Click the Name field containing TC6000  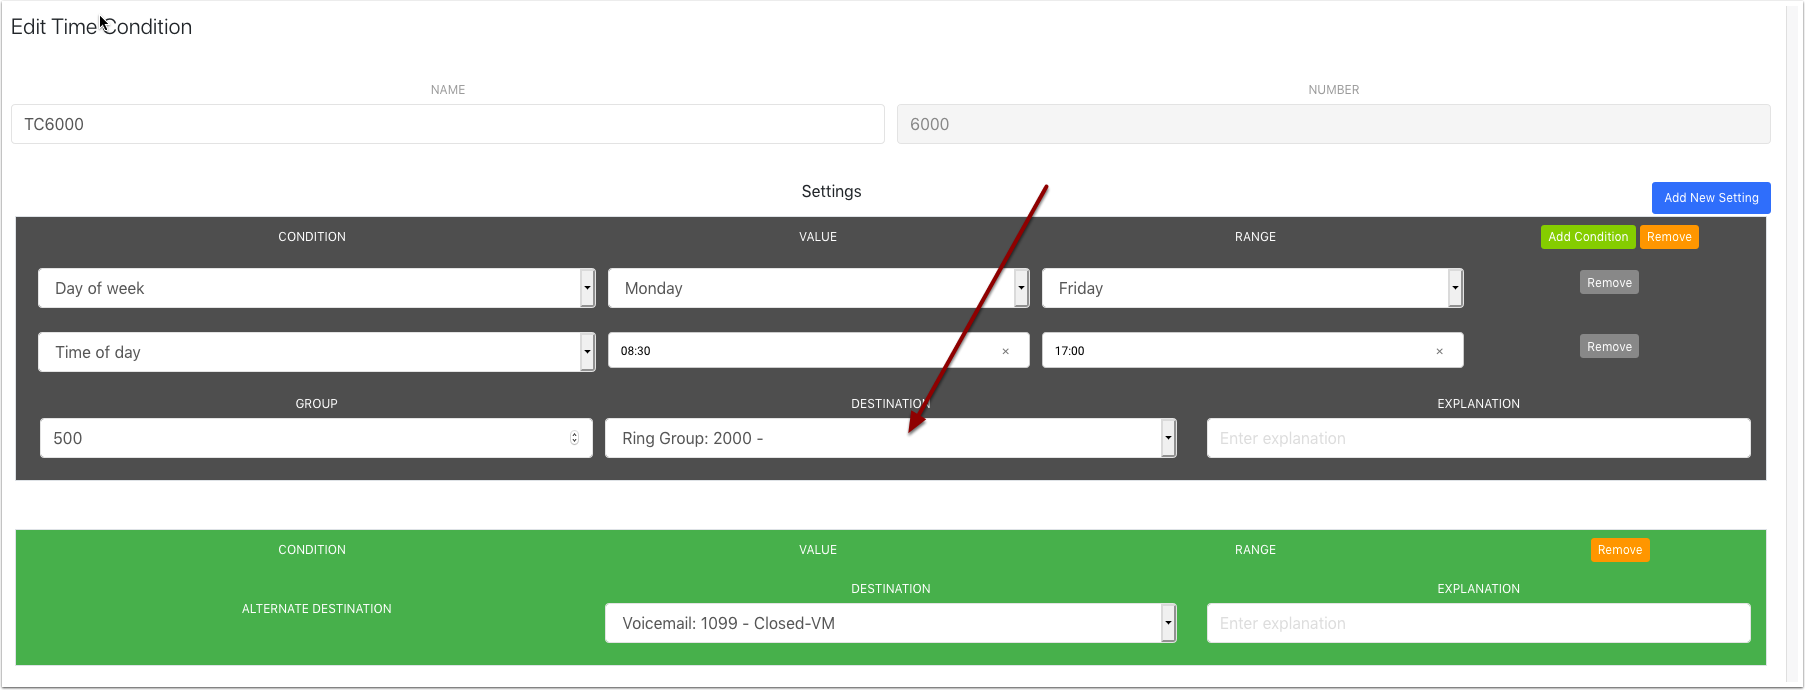click(447, 124)
